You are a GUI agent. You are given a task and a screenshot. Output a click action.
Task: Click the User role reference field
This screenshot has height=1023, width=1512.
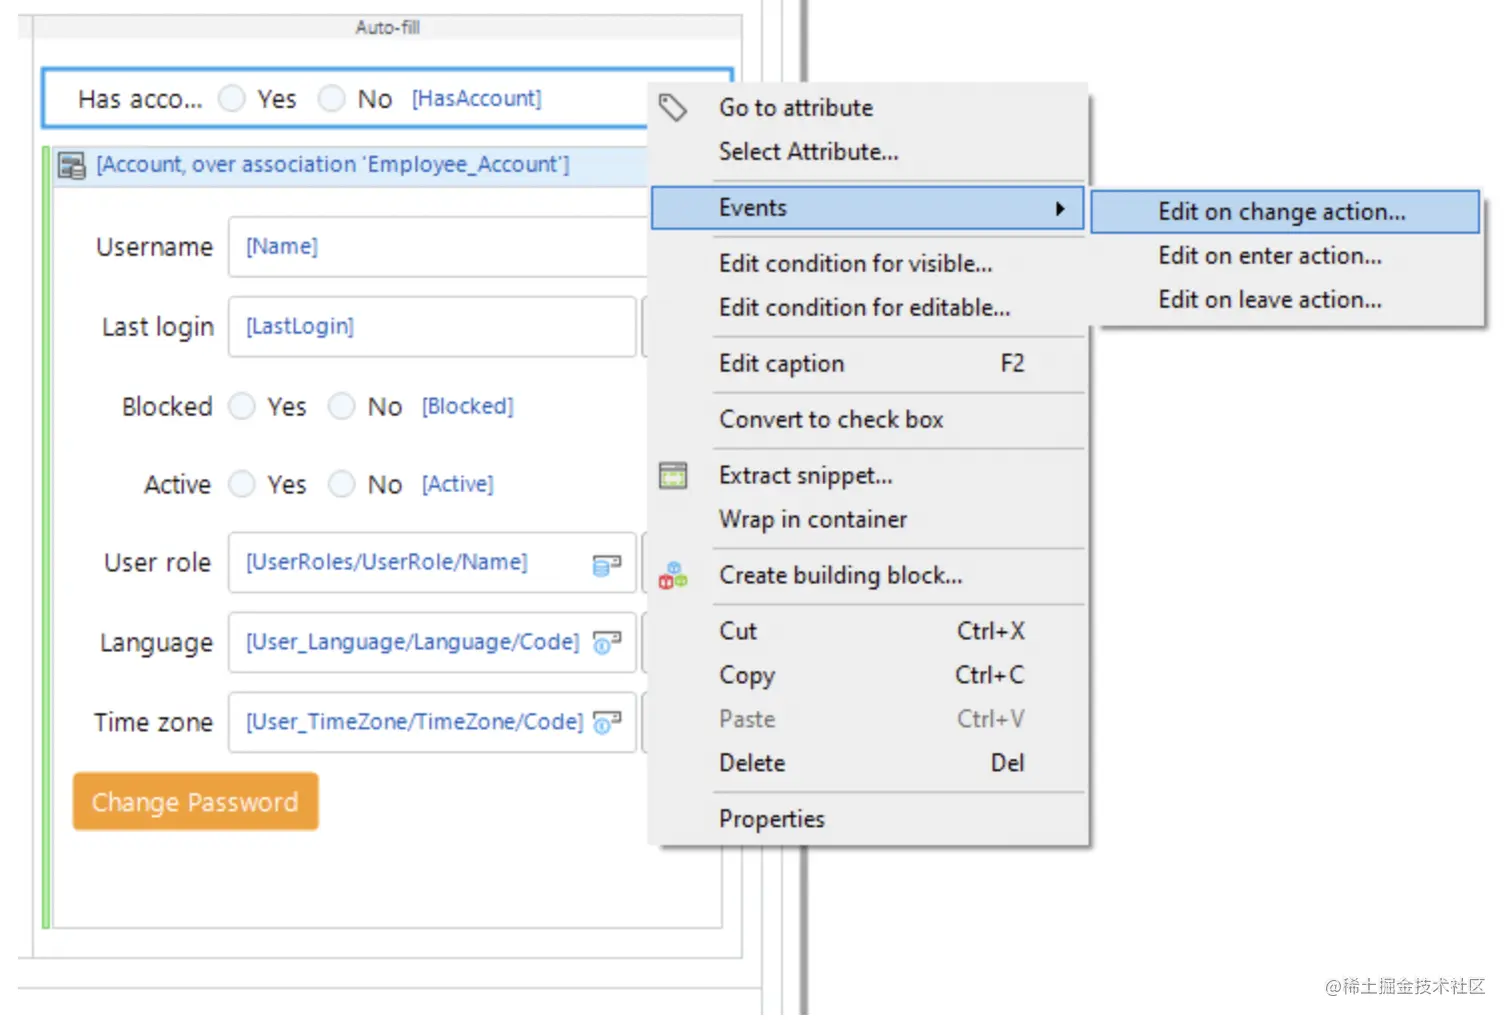coord(432,563)
